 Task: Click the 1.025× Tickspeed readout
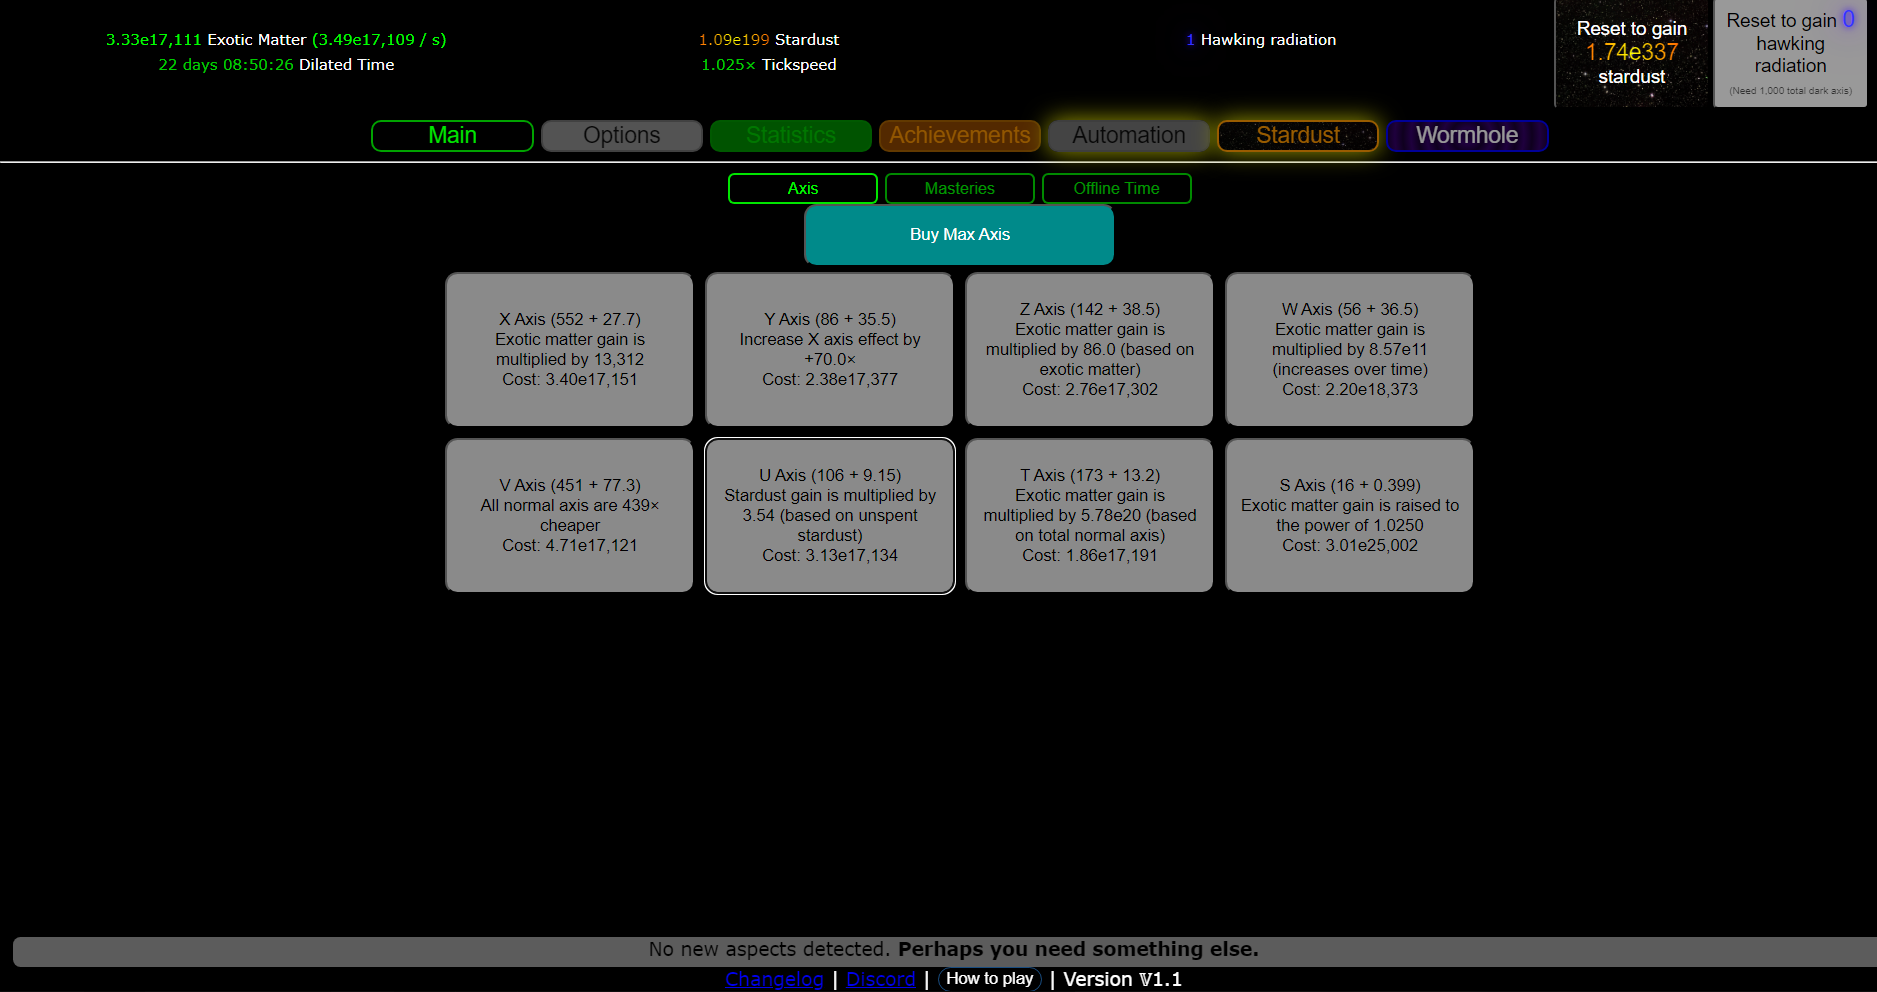pos(768,65)
